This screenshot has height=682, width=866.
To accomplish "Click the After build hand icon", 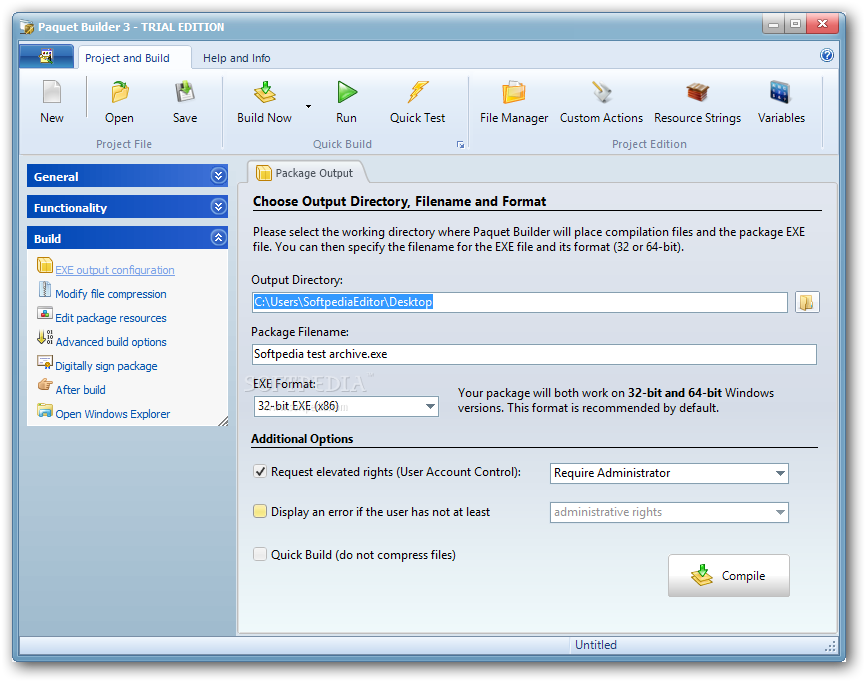I will pos(45,384).
